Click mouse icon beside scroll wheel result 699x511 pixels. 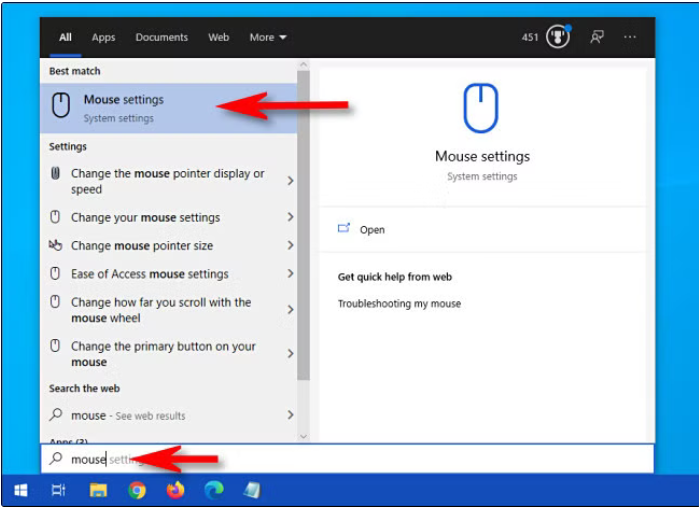tap(55, 302)
